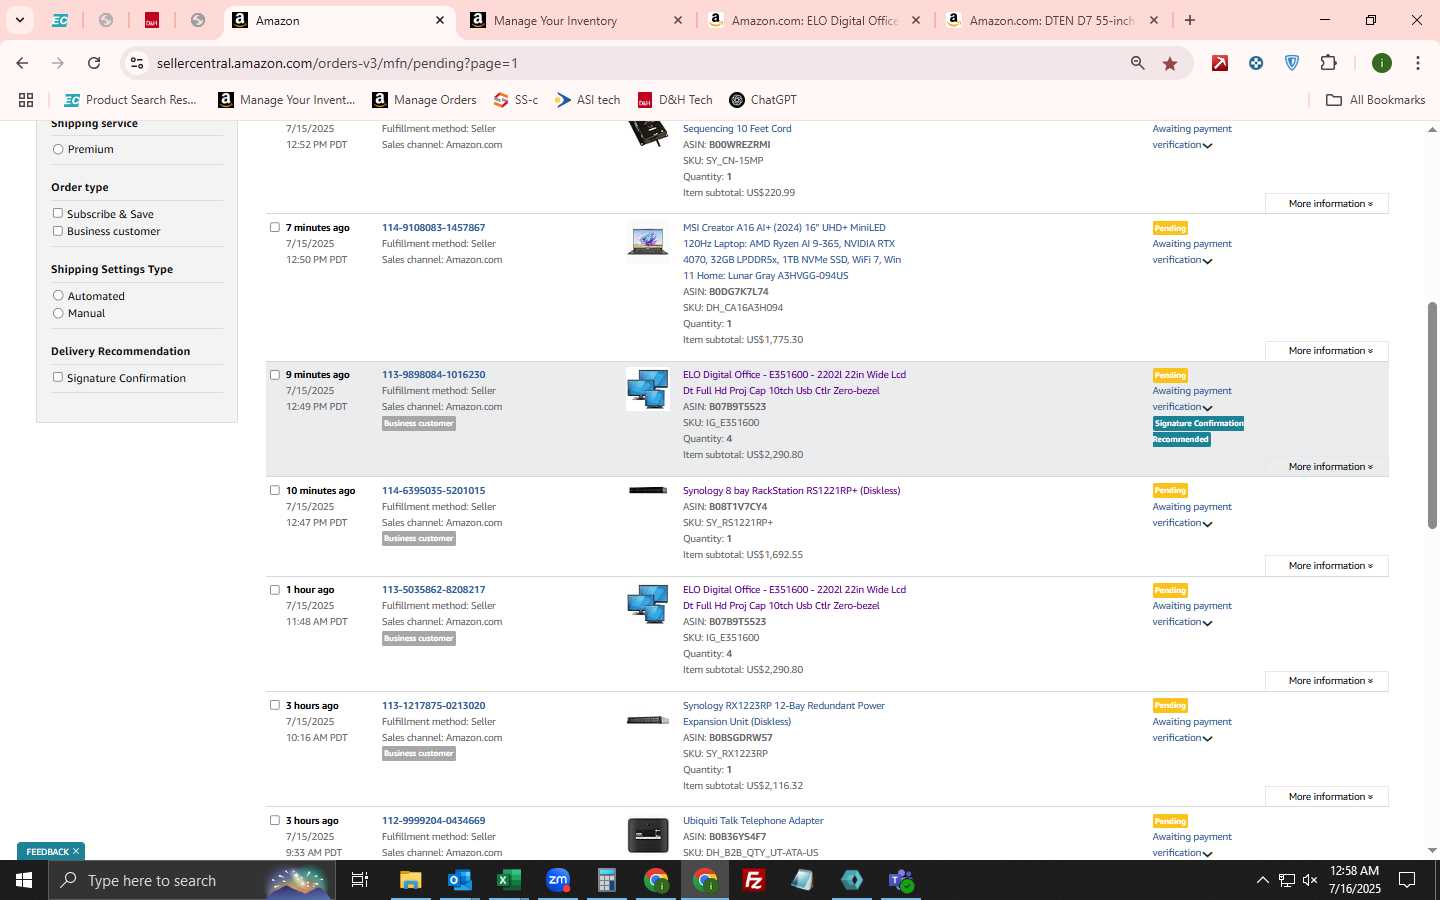The width and height of the screenshot is (1440, 900).
Task: Open the notification center icon
Action: click(x=1407, y=880)
